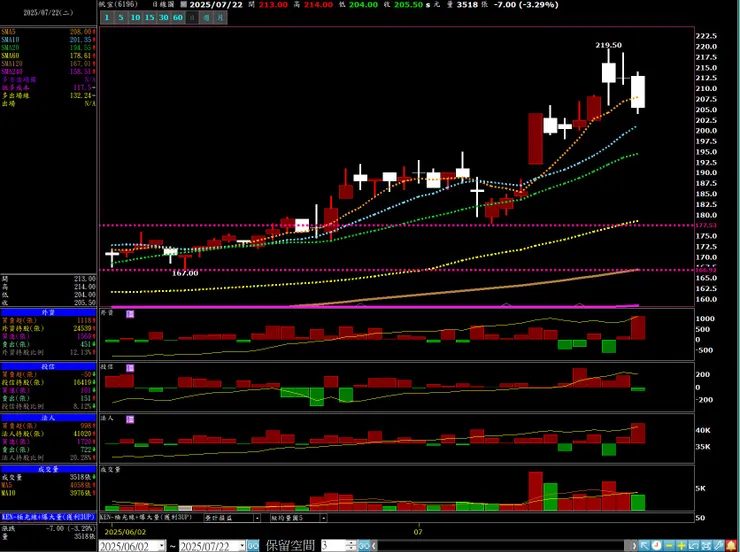Viewport: 740px width, 552px height.
Task: Click the yellow plus zoom-in icon
Action: coord(681,545)
